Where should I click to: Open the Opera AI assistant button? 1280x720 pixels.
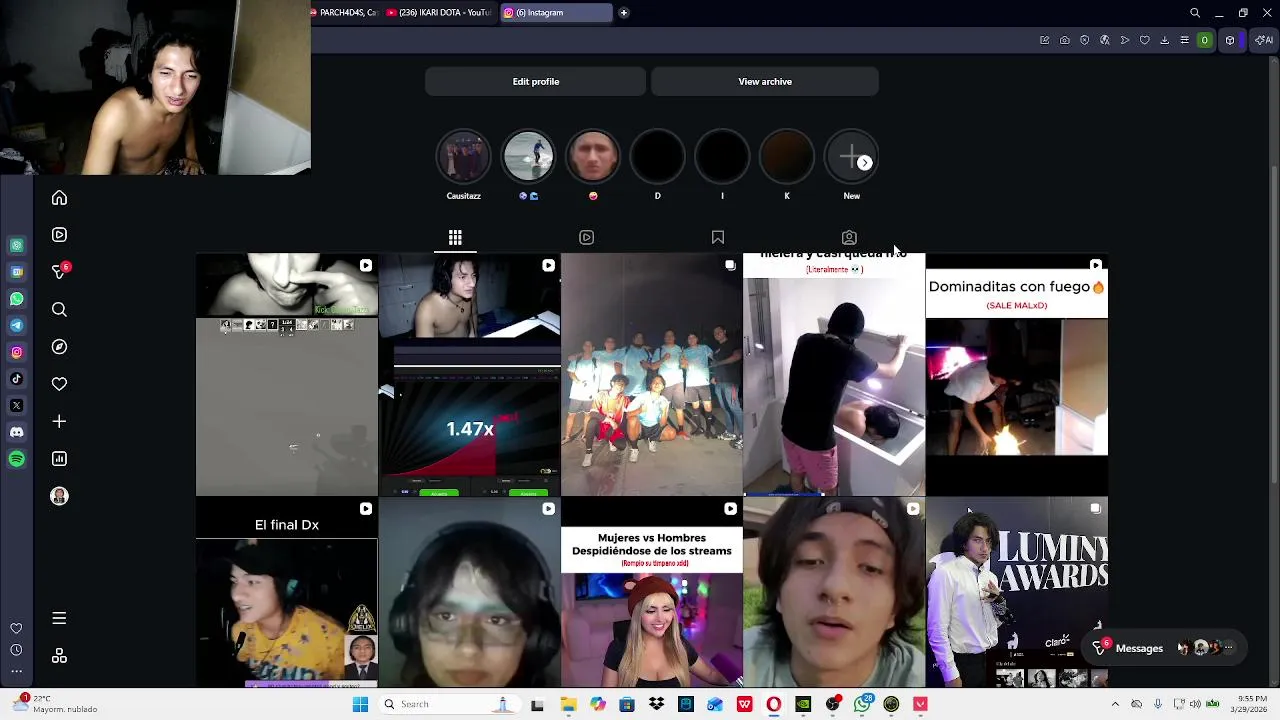[1264, 40]
